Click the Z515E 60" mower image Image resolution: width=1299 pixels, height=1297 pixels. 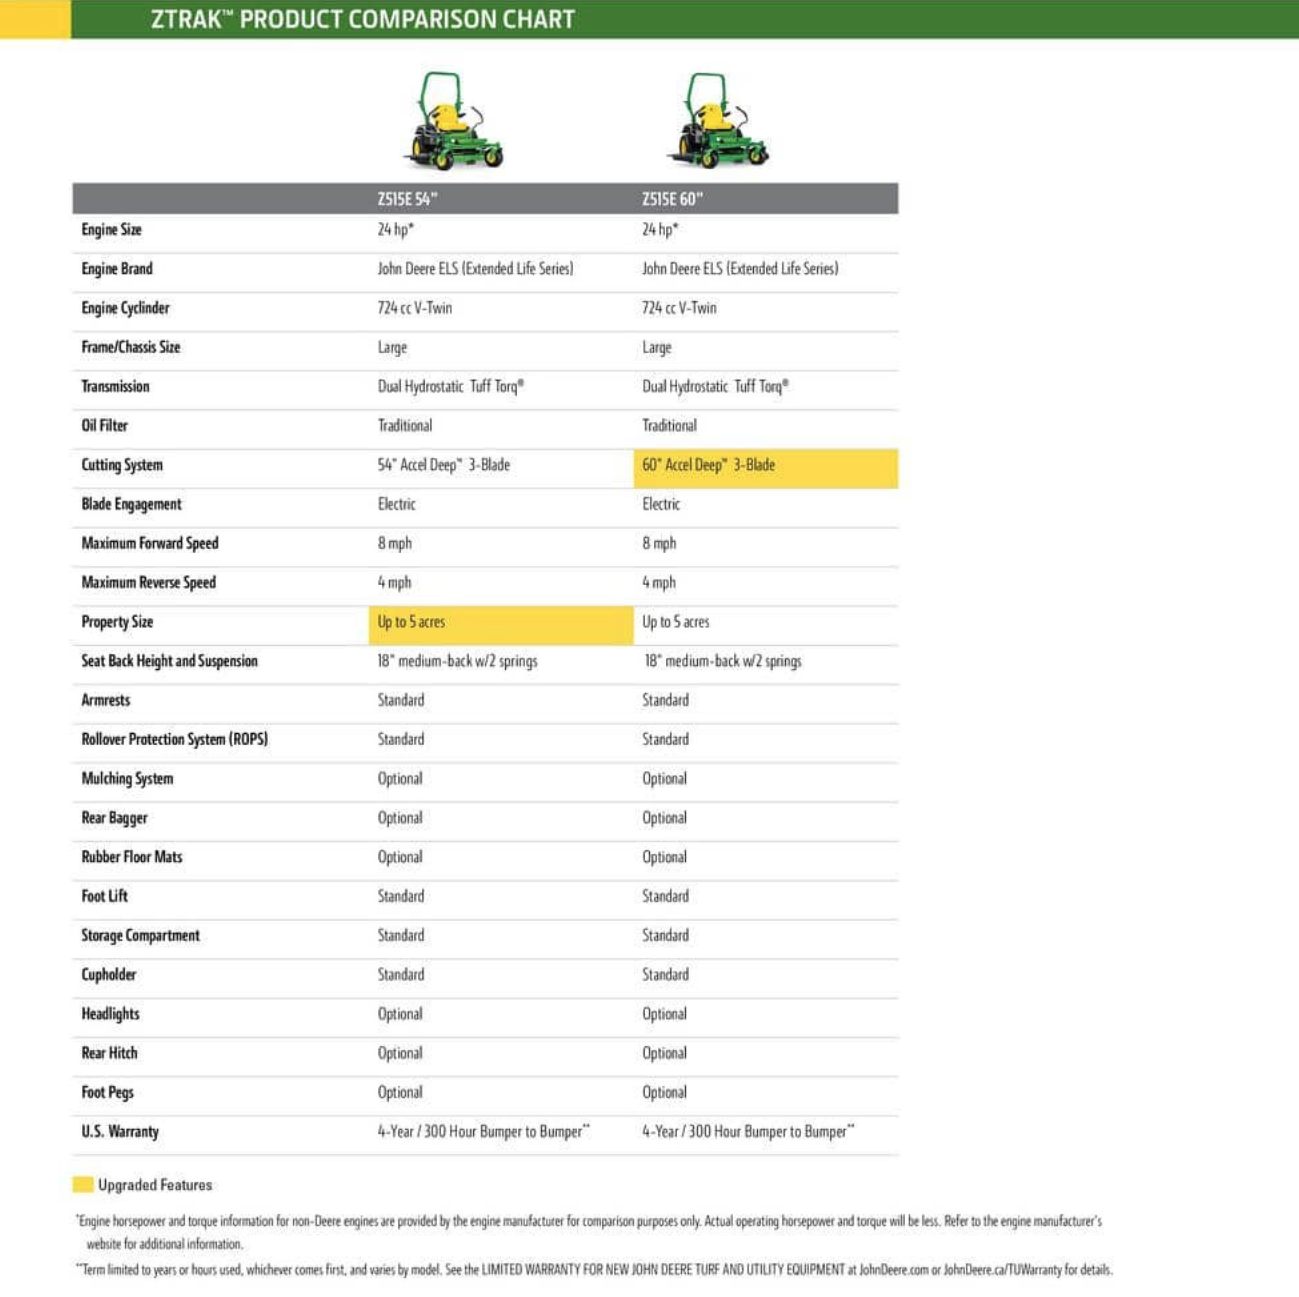click(x=716, y=121)
